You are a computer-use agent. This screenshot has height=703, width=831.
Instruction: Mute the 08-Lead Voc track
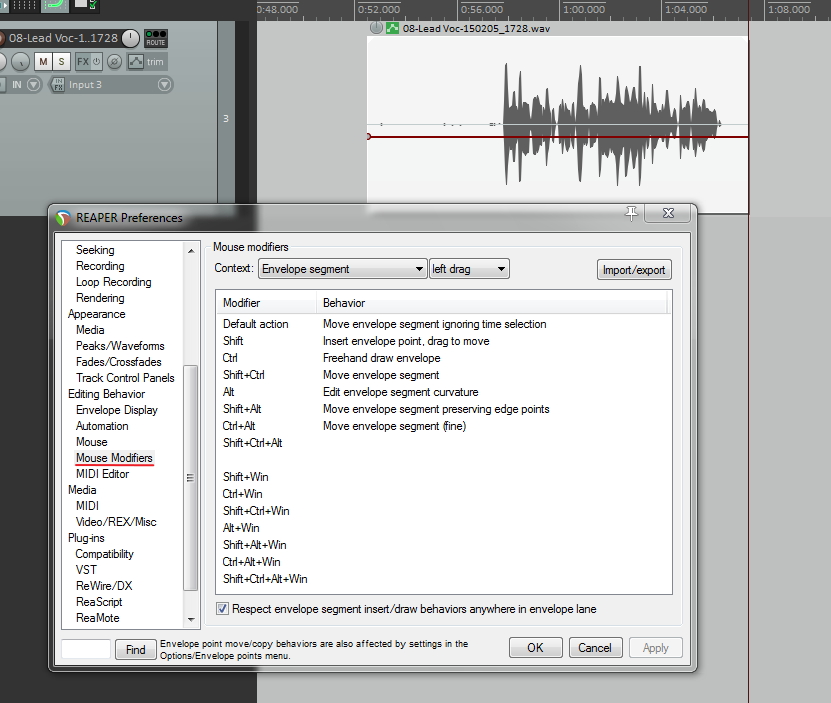[43, 61]
